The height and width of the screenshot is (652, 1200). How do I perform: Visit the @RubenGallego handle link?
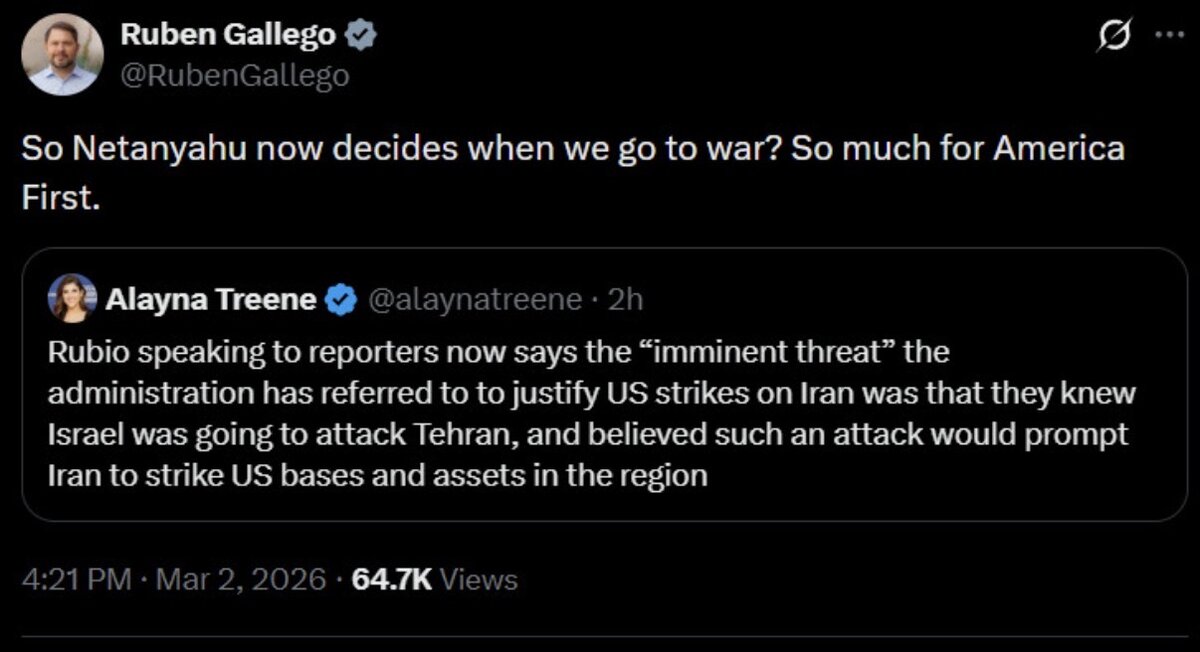[x=234, y=75]
